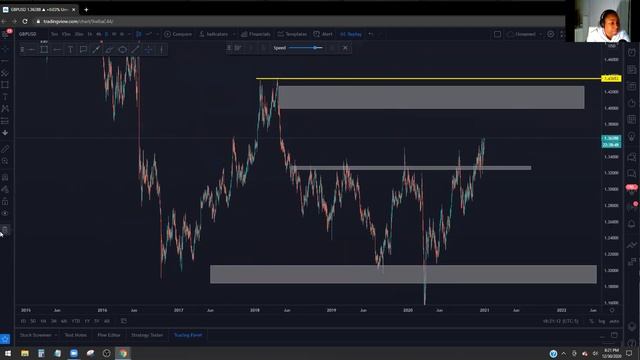This screenshot has height=360, width=640.
Task: Toggle stay in drawing mode icon
Action: coord(5,189)
